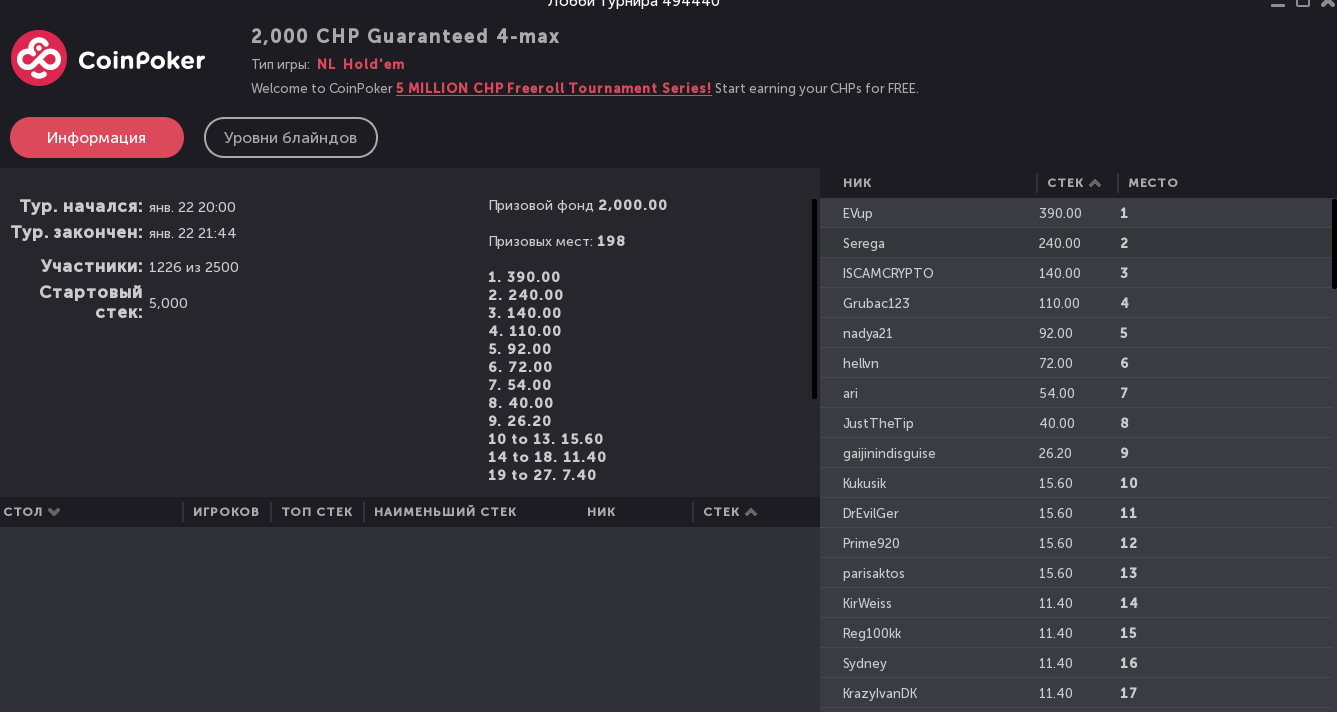Click the player list scrollbar
The width and height of the screenshot is (1337, 712).
click(x=1334, y=244)
